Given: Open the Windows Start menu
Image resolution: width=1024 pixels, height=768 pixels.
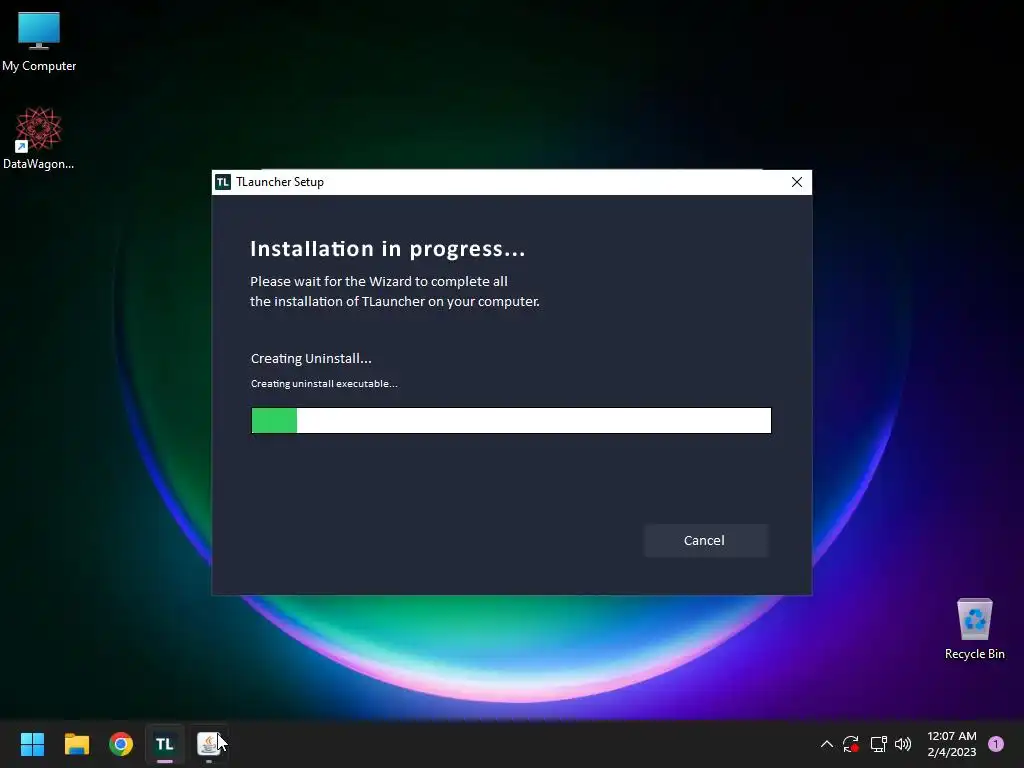Looking at the screenshot, I should [32, 744].
